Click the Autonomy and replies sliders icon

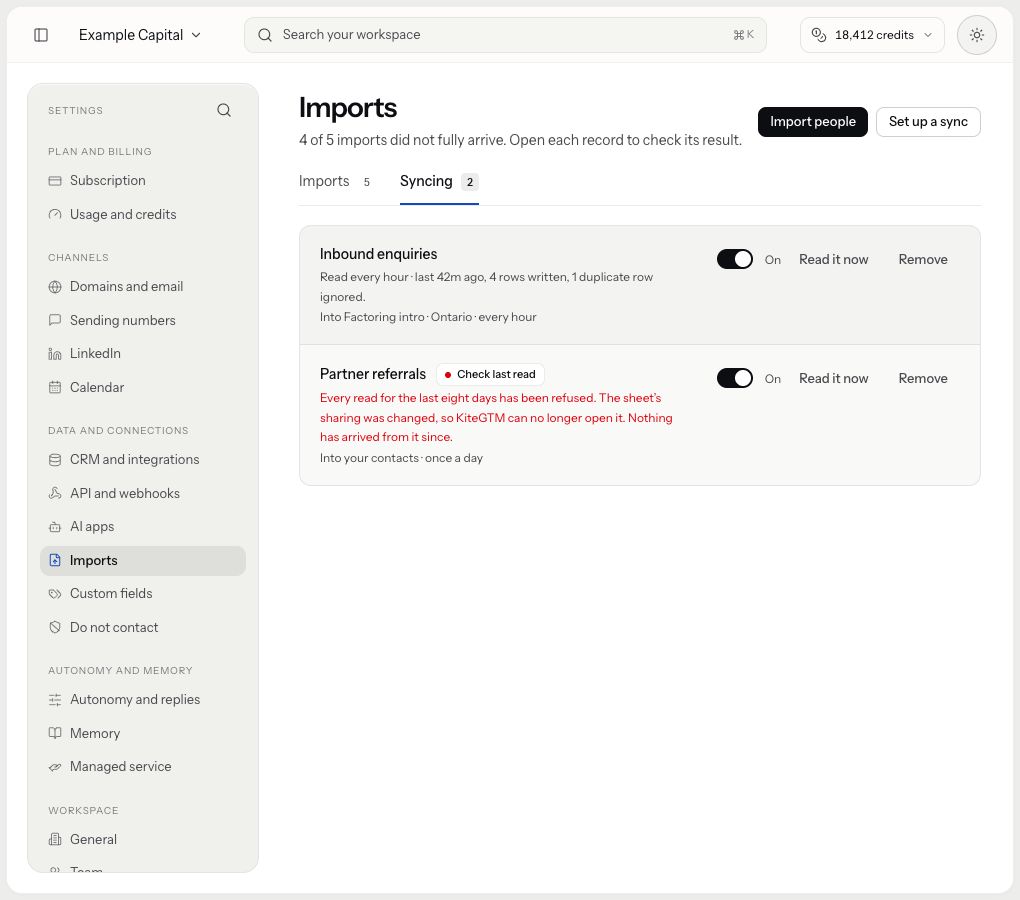55,700
